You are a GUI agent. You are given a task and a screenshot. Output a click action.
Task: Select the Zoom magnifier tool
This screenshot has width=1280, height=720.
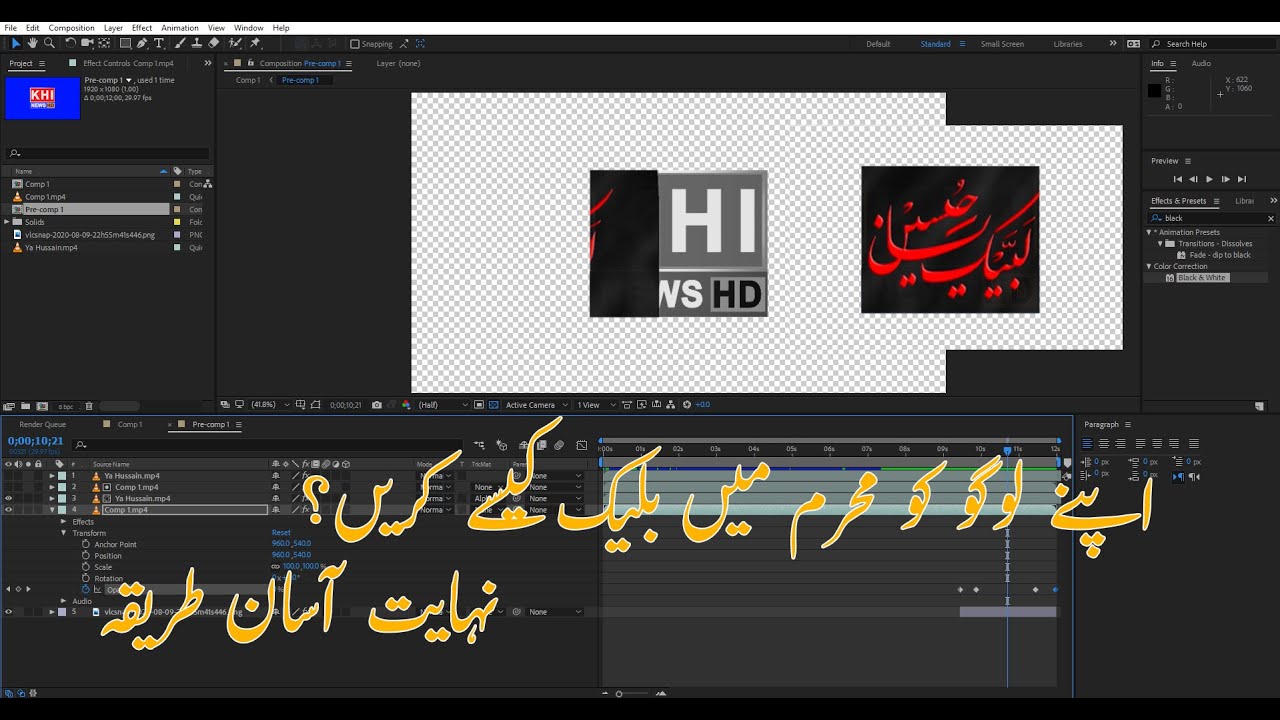tap(49, 43)
